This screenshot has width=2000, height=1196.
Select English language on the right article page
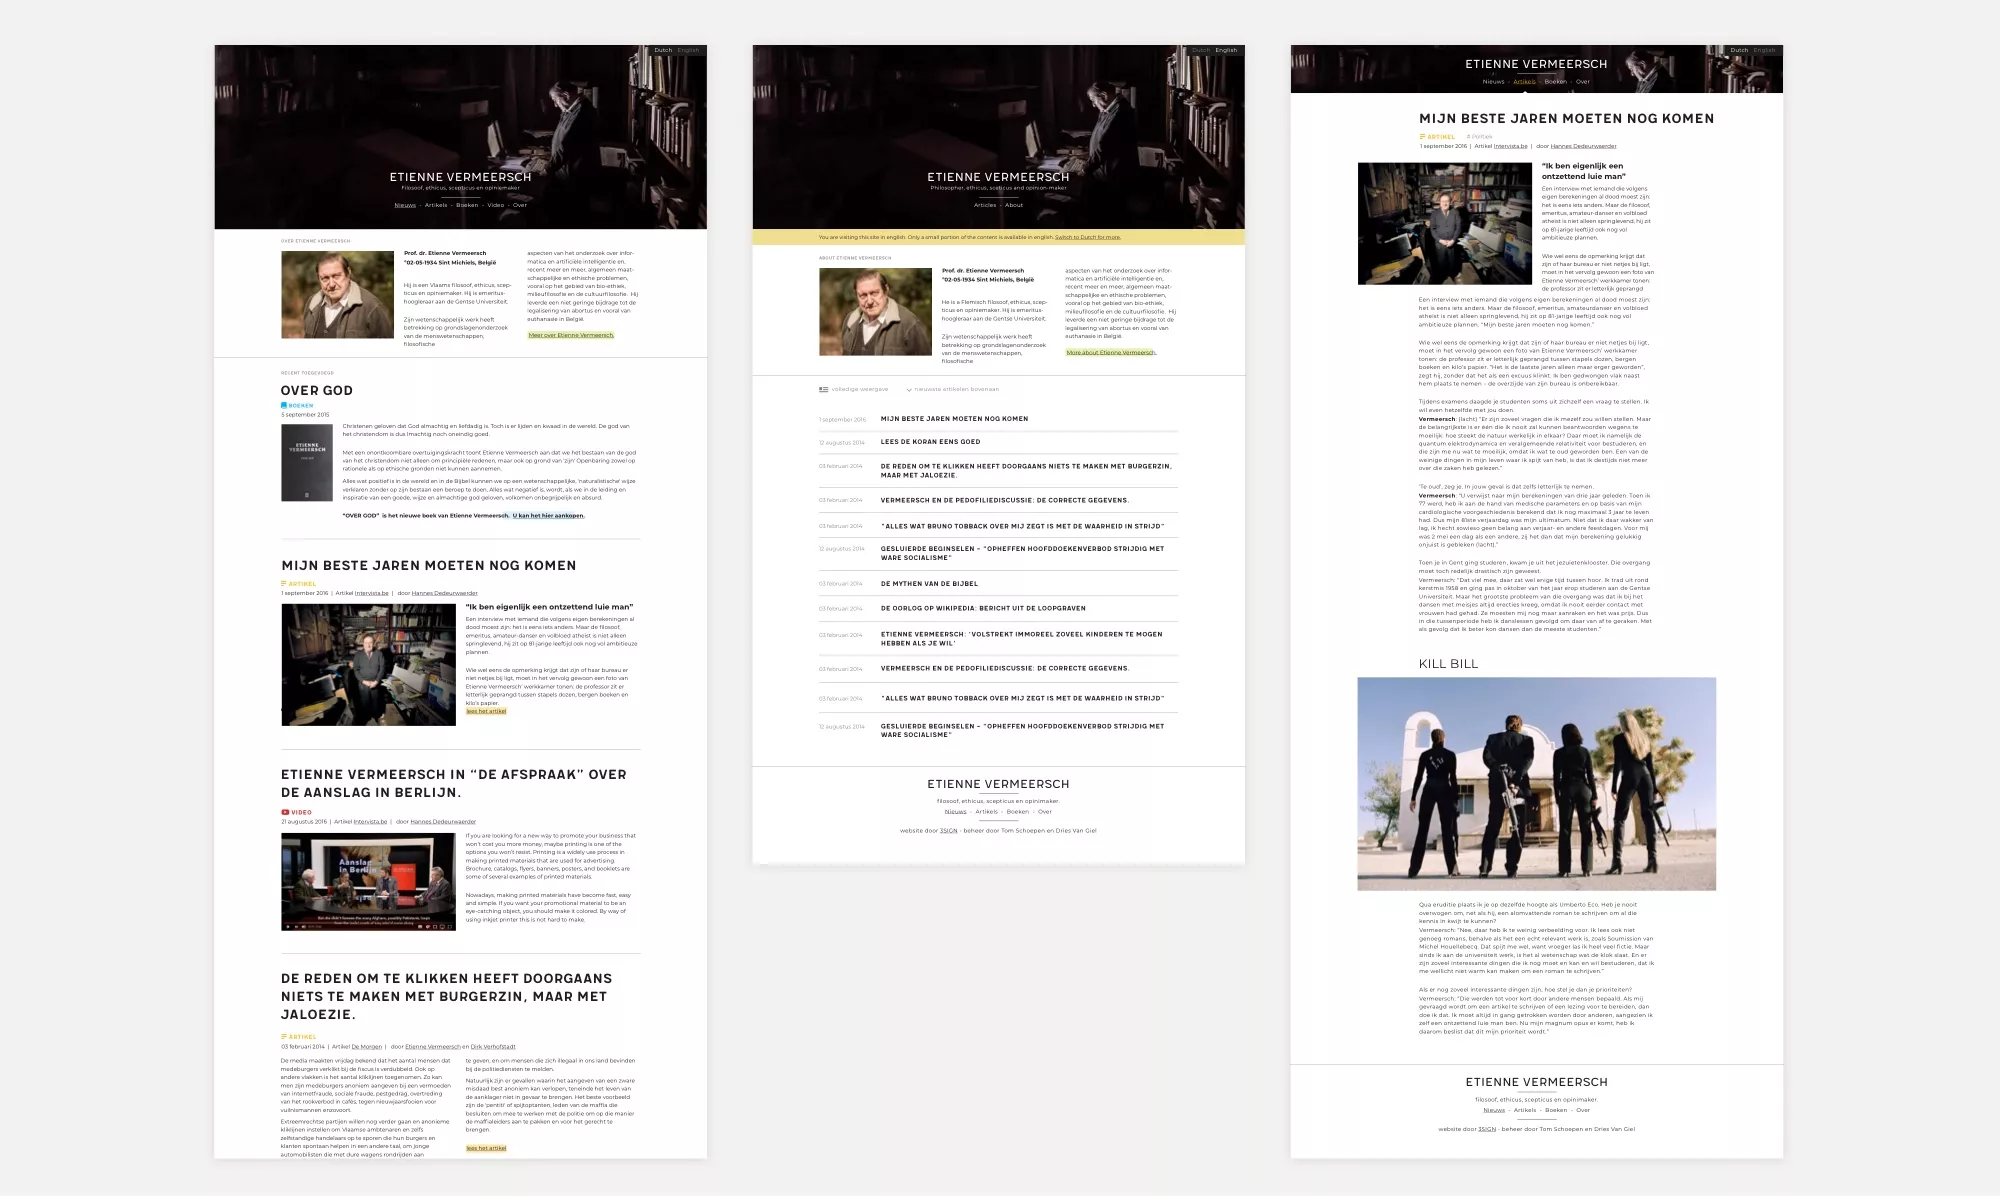pyautogui.click(x=1764, y=50)
